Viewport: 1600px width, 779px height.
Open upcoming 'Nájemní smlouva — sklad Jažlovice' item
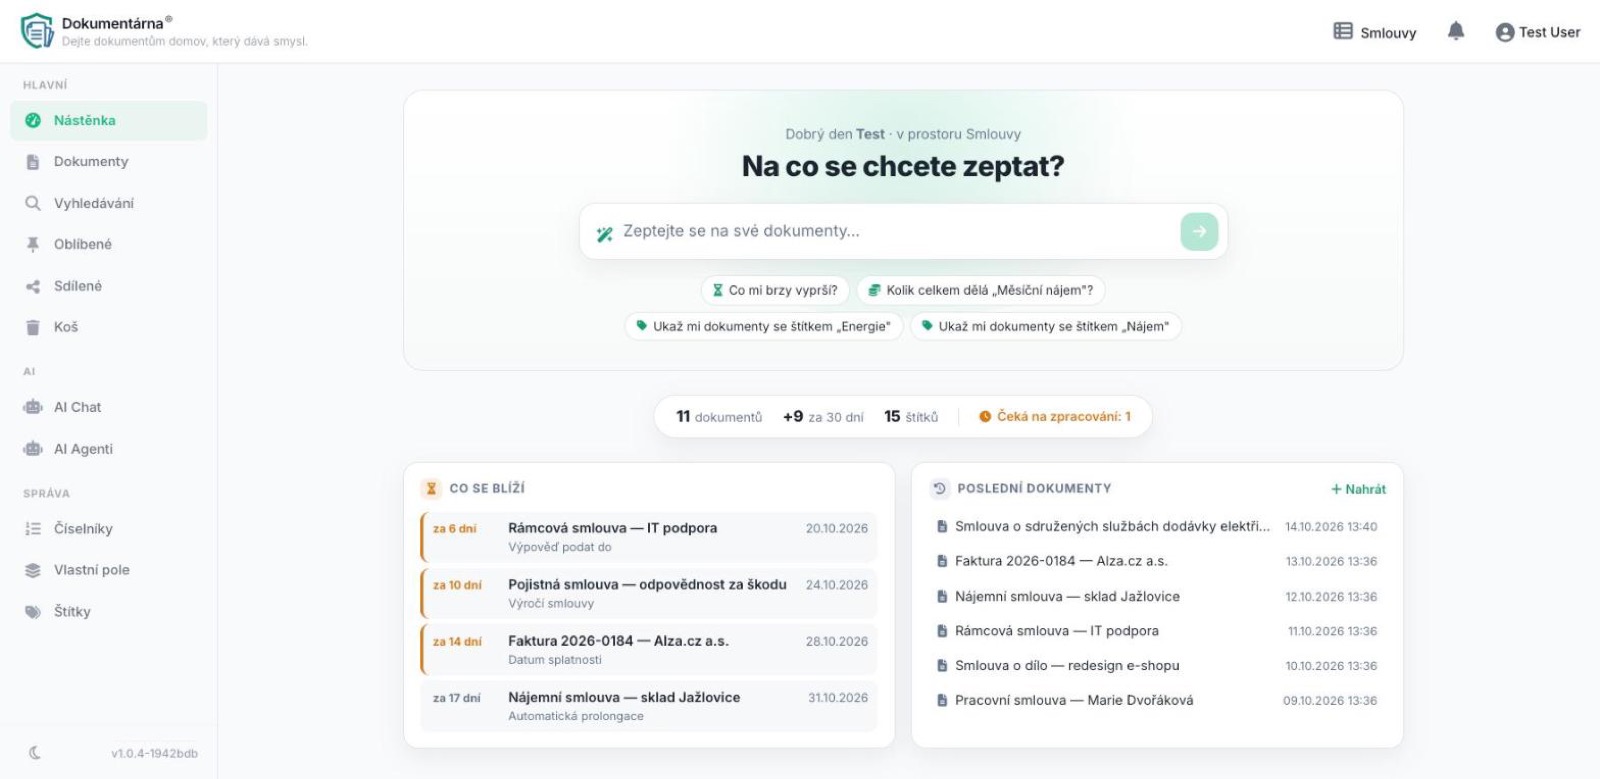[649, 706]
